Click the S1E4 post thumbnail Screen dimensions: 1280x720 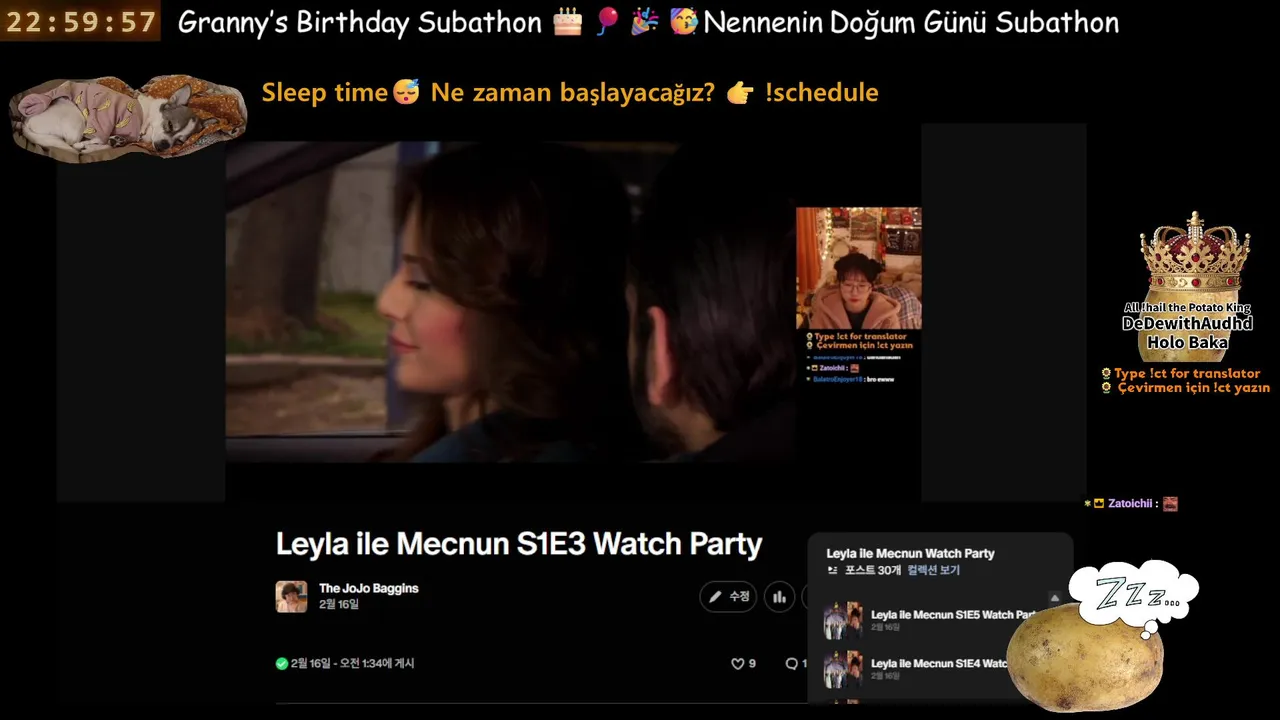coord(843,668)
